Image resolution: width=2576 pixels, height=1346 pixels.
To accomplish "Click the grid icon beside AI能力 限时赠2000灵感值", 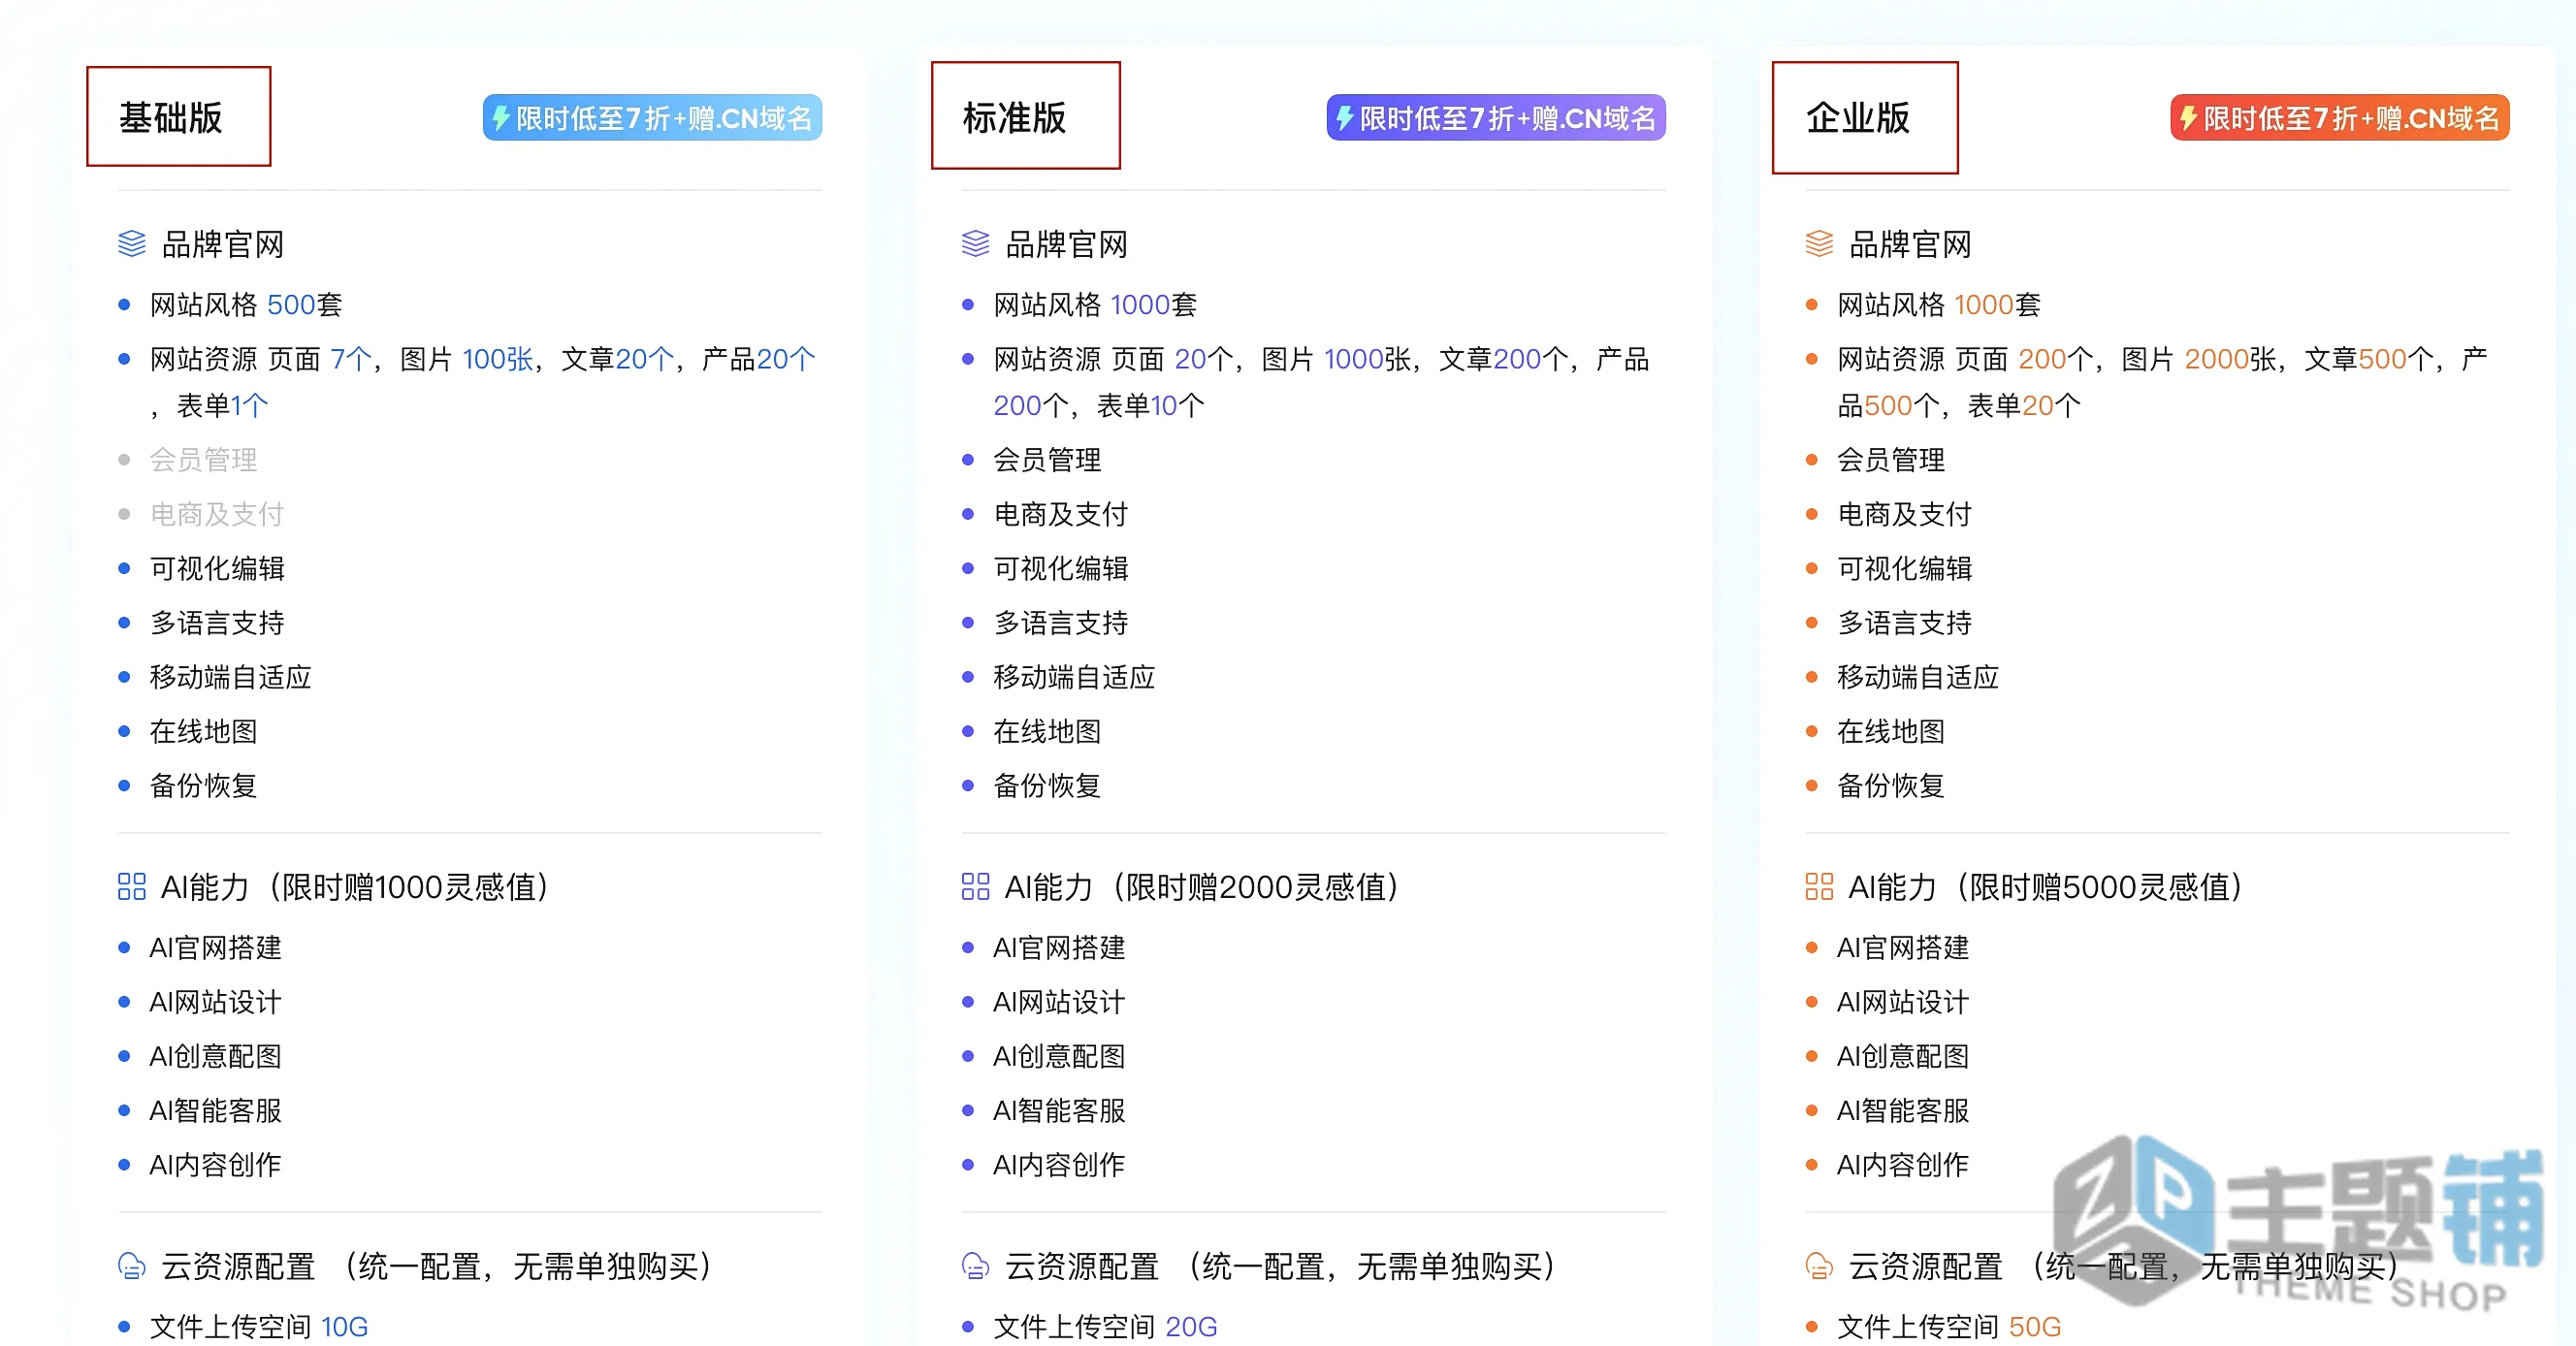I will (976, 887).
